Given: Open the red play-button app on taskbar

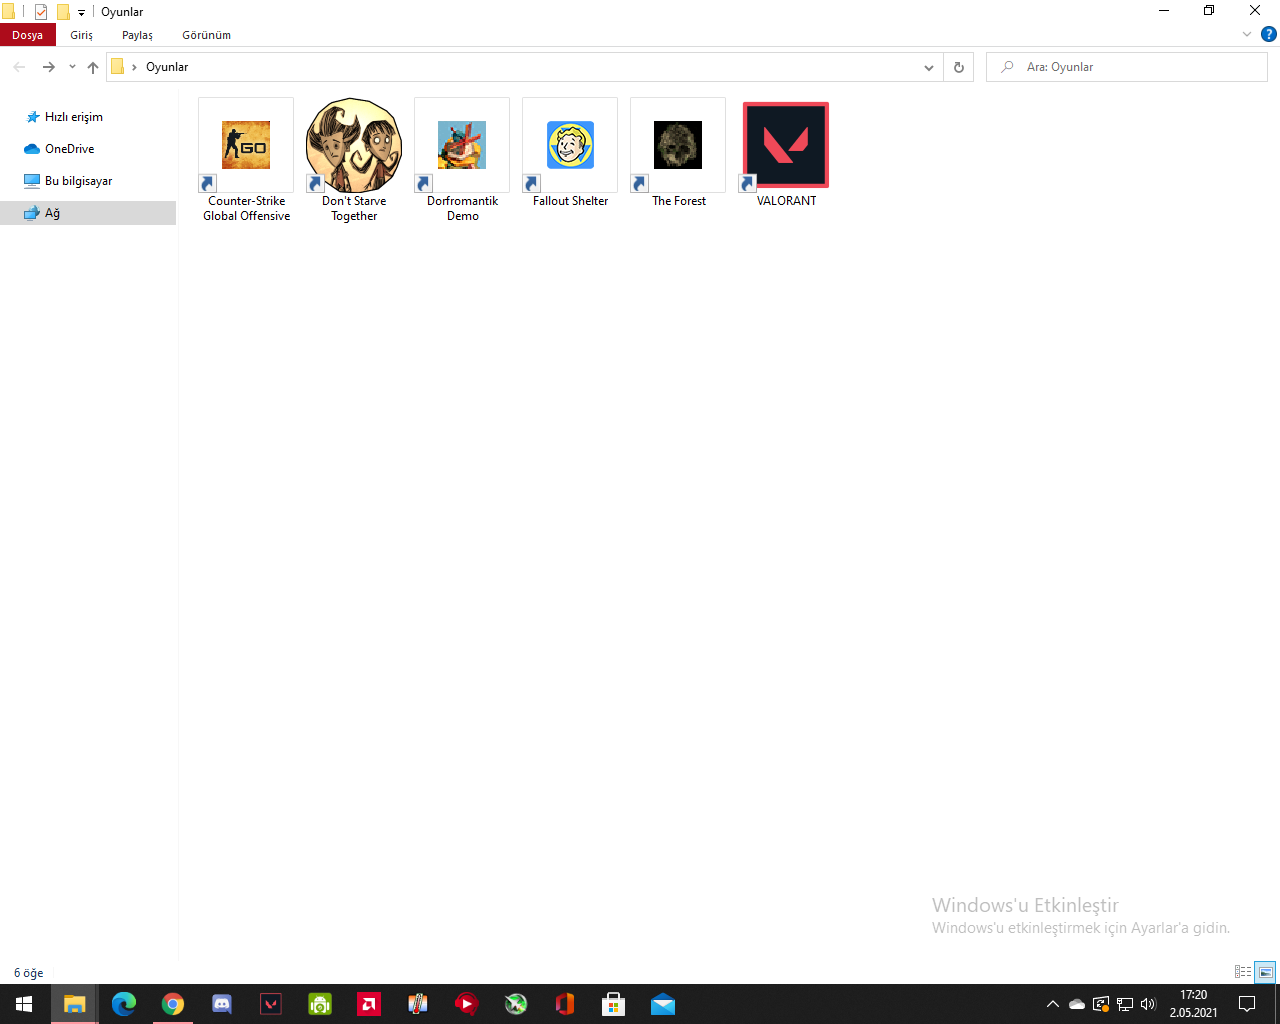Looking at the screenshot, I should point(467,1004).
